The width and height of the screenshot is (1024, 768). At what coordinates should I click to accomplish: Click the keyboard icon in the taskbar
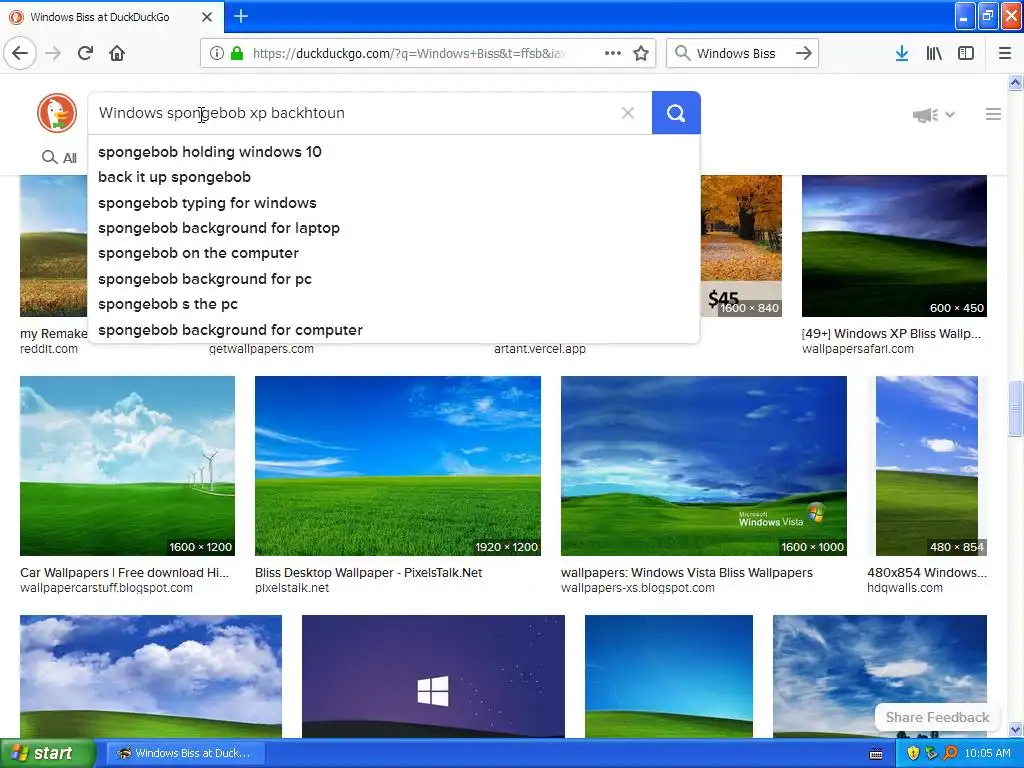click(x=876, y=754)
